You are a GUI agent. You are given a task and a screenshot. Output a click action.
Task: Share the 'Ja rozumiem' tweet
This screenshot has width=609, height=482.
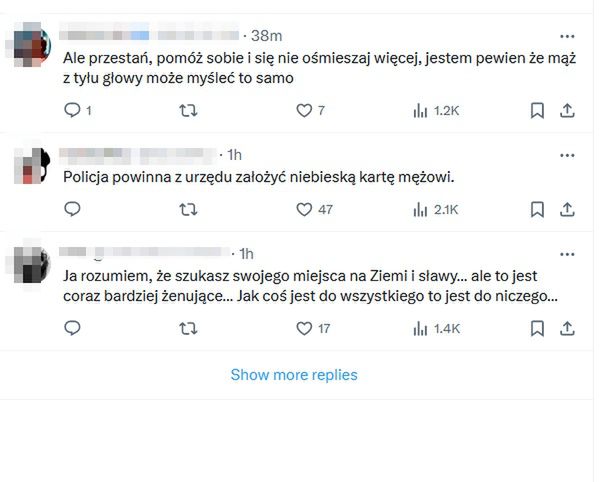[567, 328]
